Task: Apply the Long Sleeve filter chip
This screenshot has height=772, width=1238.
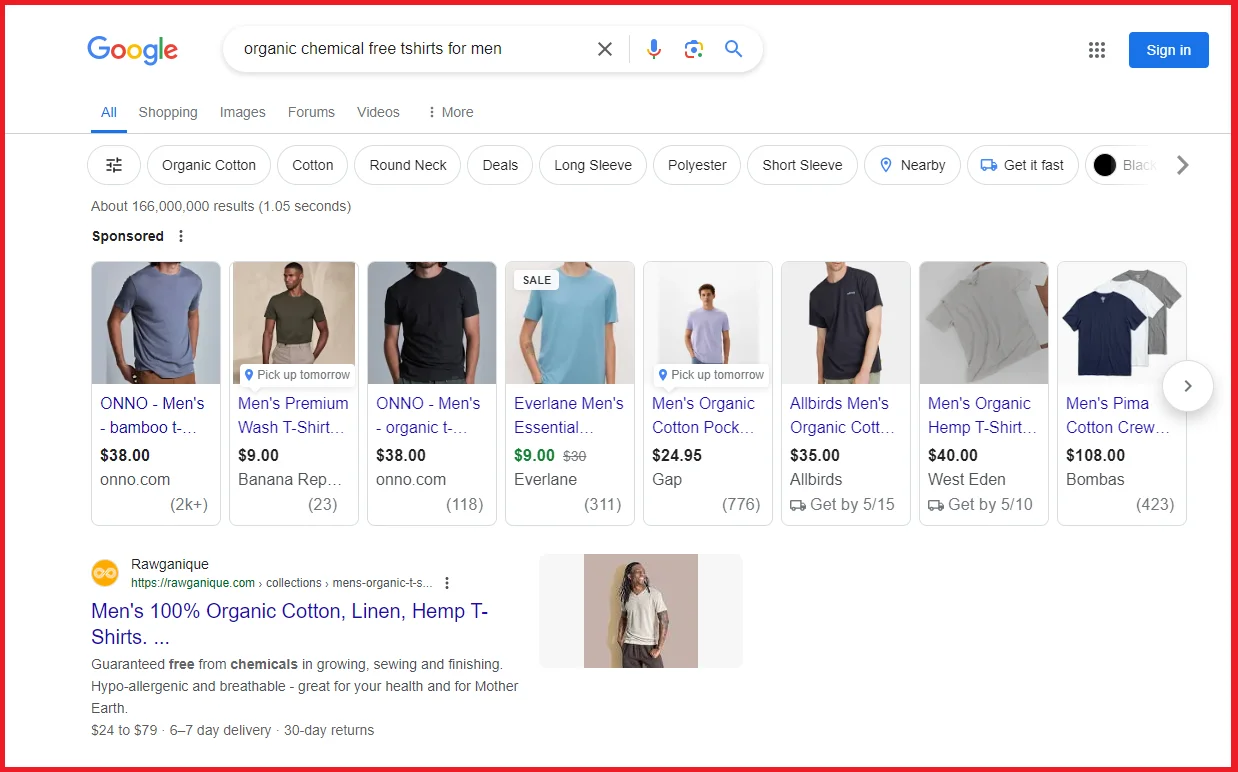Action: (x=593, y=165)
